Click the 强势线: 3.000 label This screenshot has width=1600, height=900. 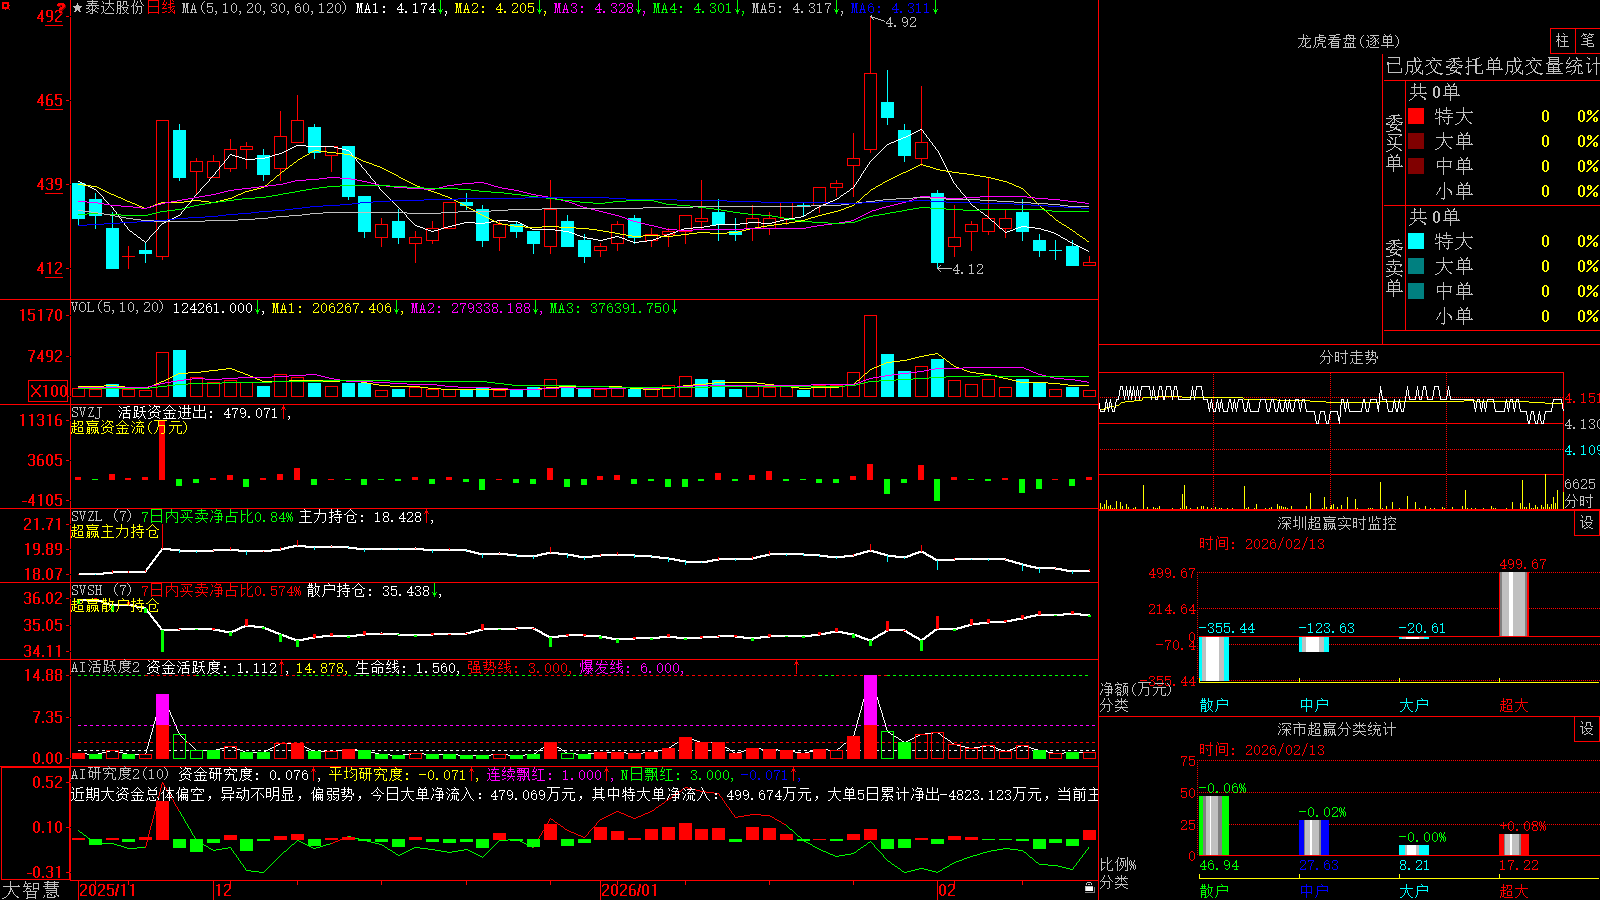[517, 668]
